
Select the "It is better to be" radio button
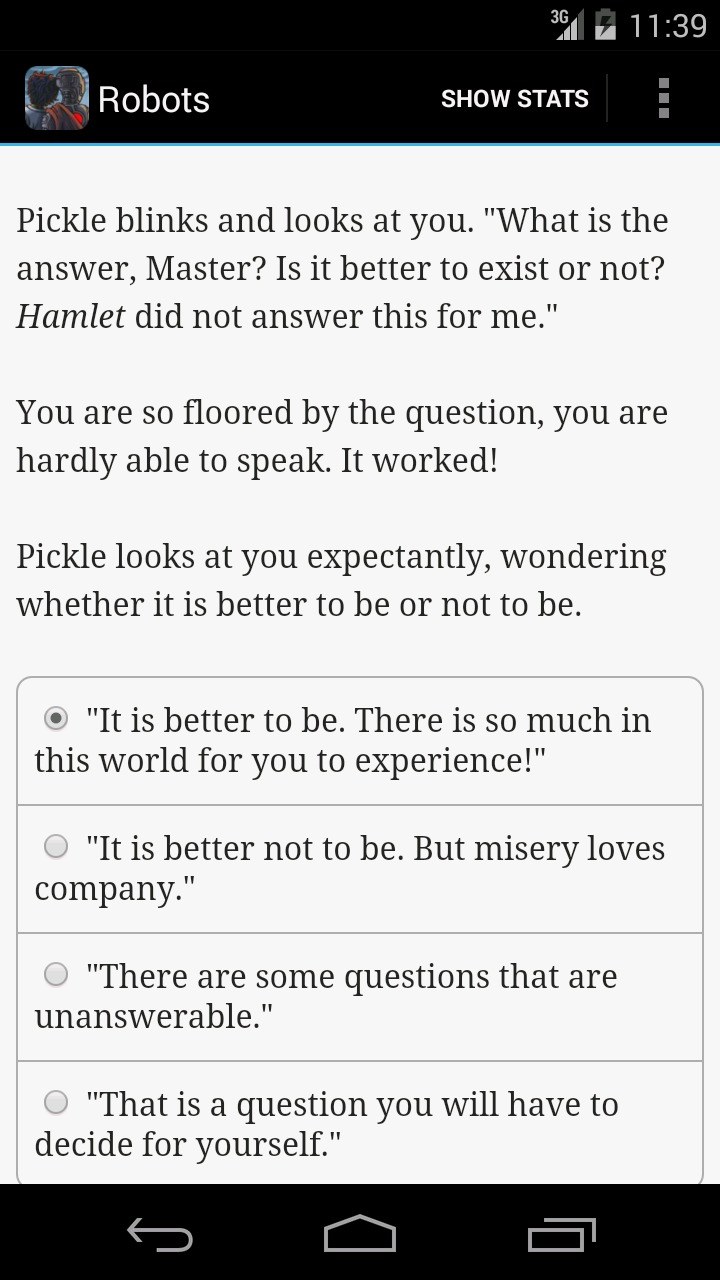[x=57, y=718]
